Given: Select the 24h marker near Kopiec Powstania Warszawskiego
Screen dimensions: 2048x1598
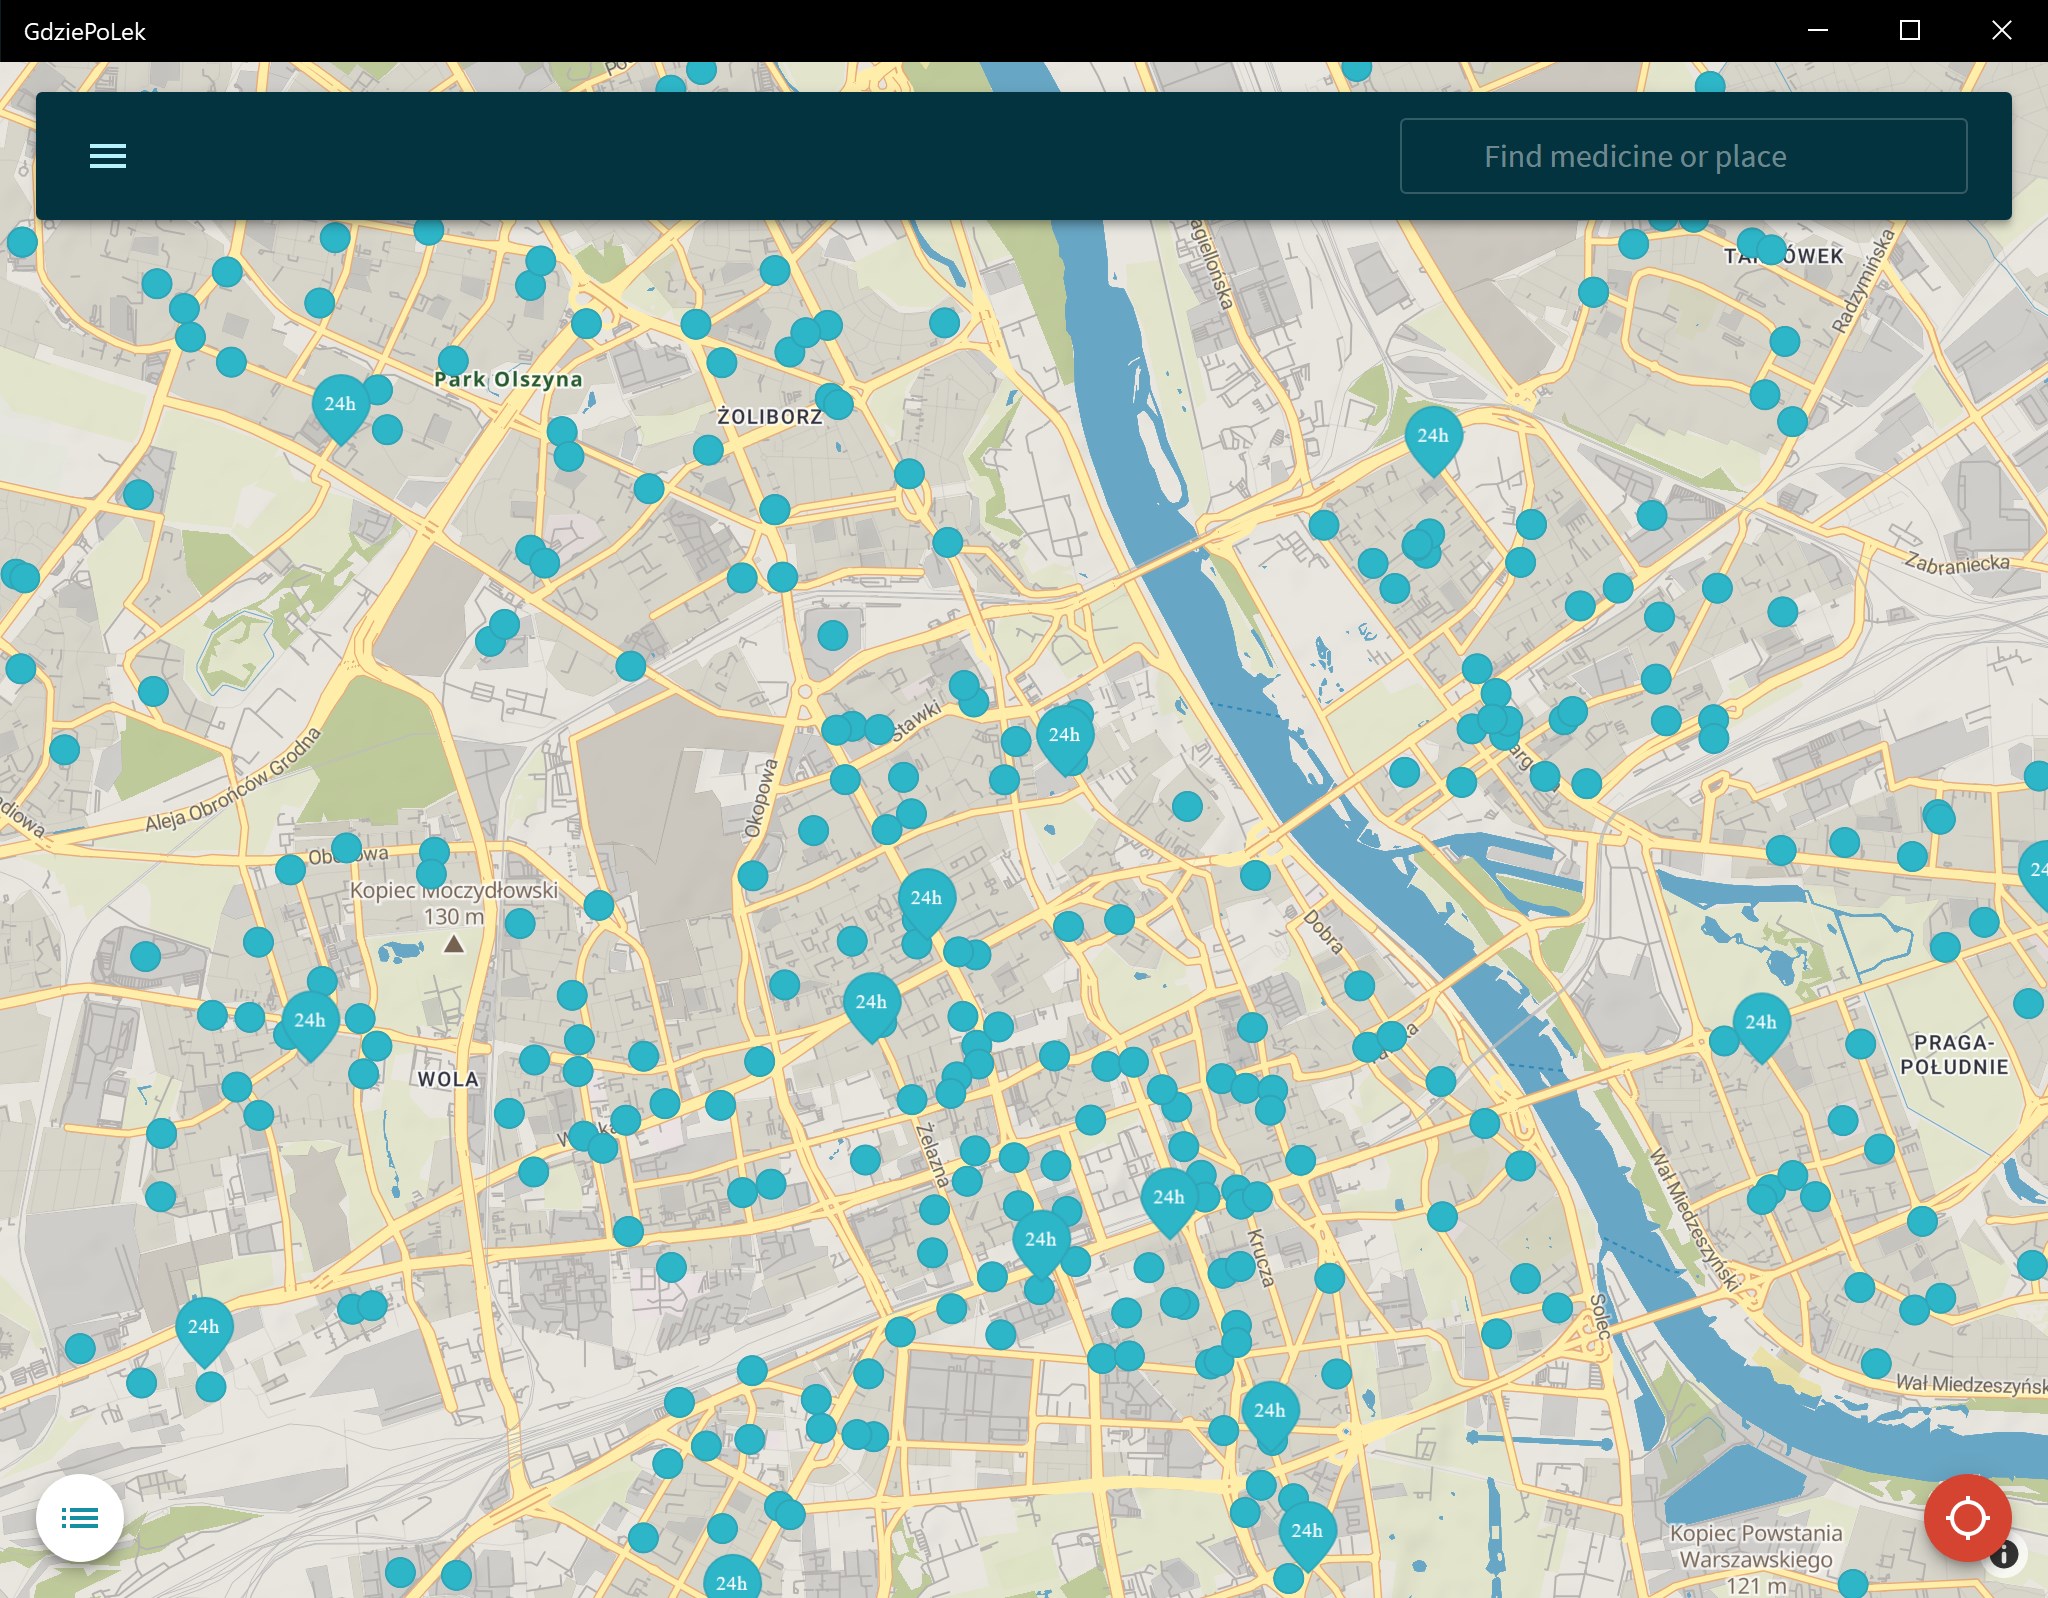Looking at the screenshot, I should click(1306, 1531).
